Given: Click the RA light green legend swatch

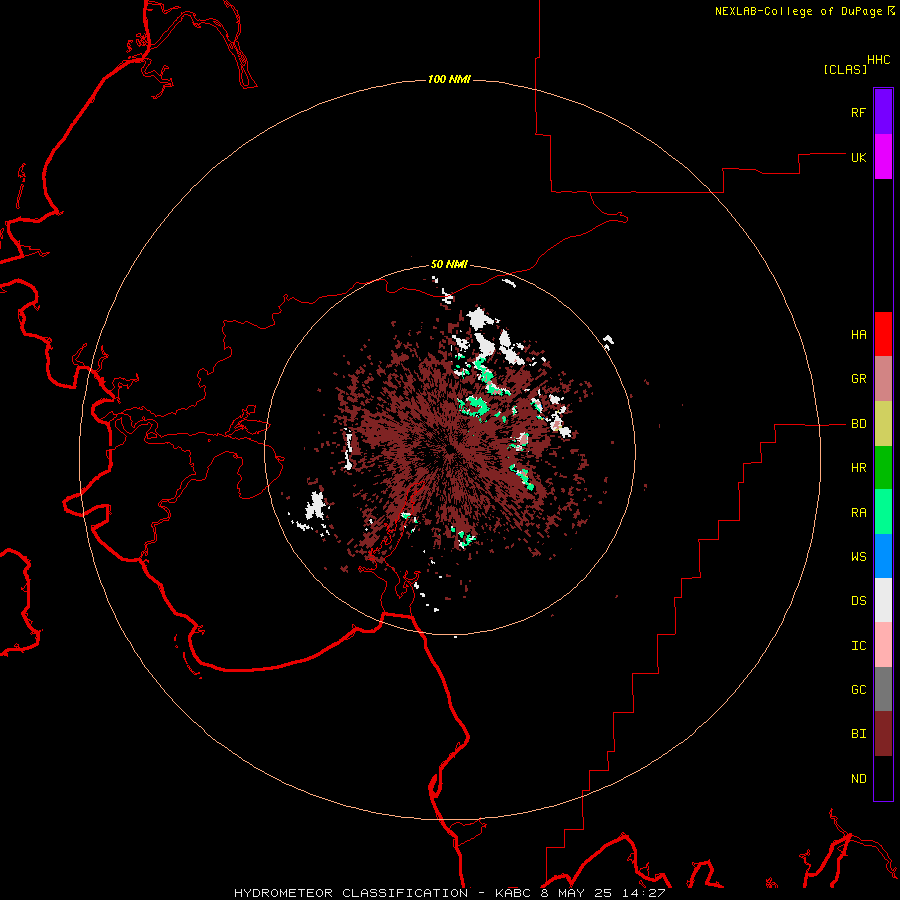Looking at the screenshot, I should tap(883, 512).
